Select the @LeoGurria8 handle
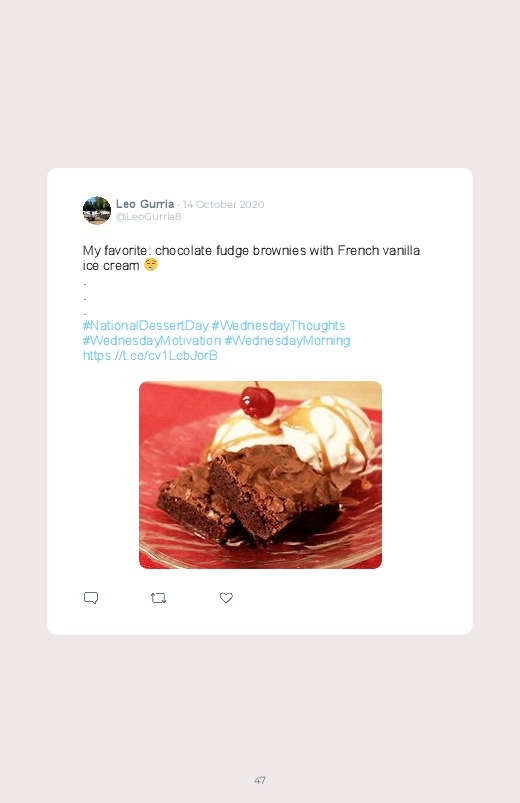Viewport: 520px width, 803px height. (149, 217)
